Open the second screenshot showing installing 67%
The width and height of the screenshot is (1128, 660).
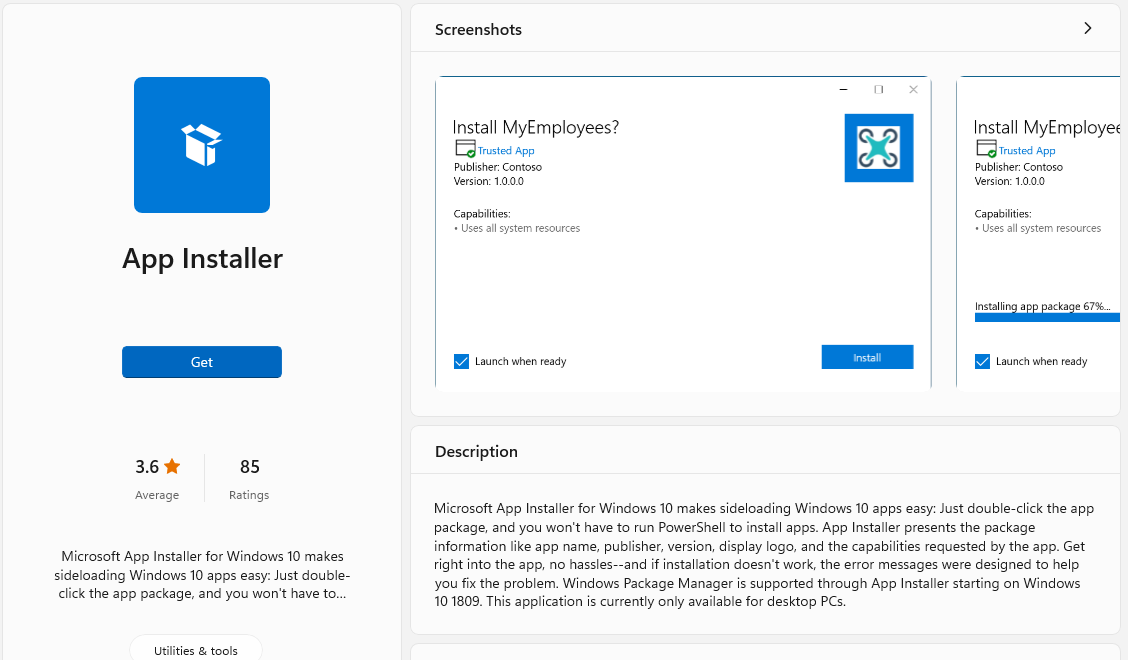point(1038,232)
